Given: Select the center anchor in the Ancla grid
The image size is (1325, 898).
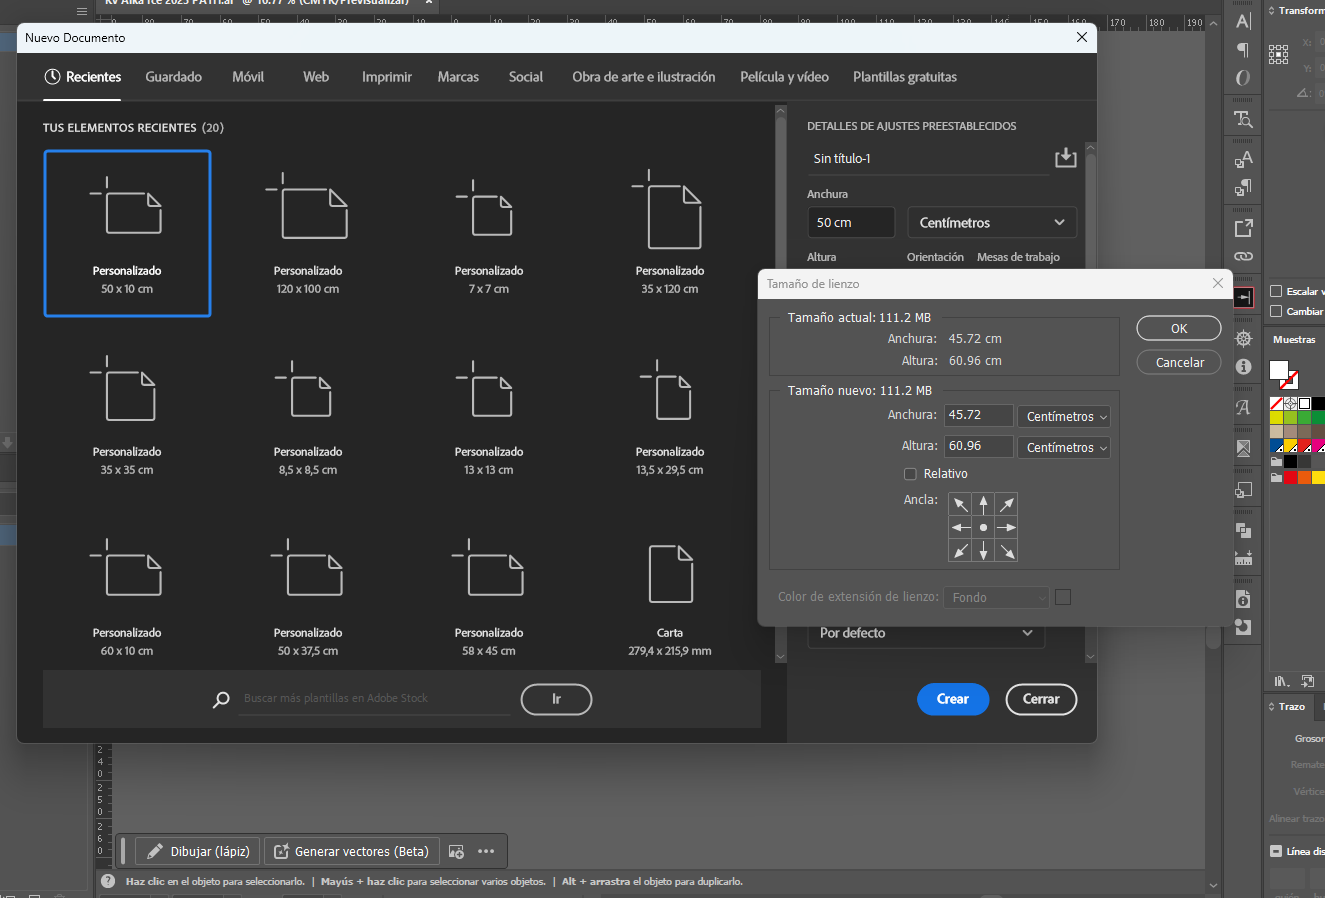Looking at the screenshot, I should pyautogui.click(x=983, y=527).
